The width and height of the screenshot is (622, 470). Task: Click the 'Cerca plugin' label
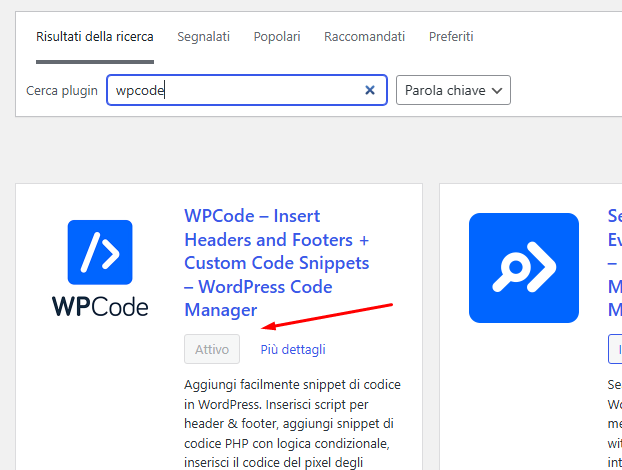pyautogui.click(x=62, y=91)
